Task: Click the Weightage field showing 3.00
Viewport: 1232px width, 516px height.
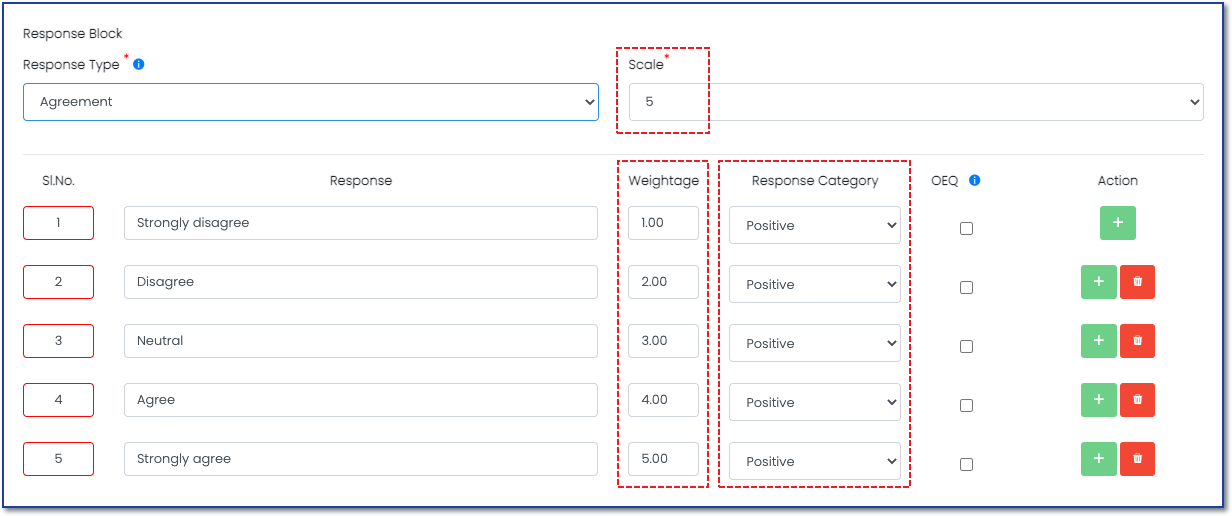Action: 663,341
